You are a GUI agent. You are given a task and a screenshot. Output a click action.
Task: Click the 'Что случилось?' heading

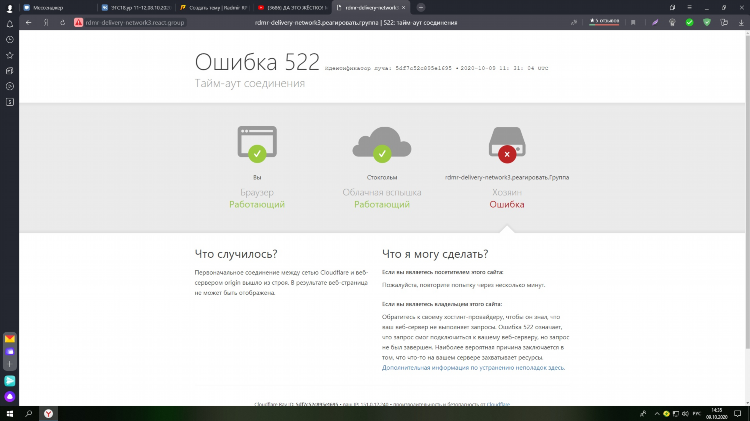tap(236, 254)
